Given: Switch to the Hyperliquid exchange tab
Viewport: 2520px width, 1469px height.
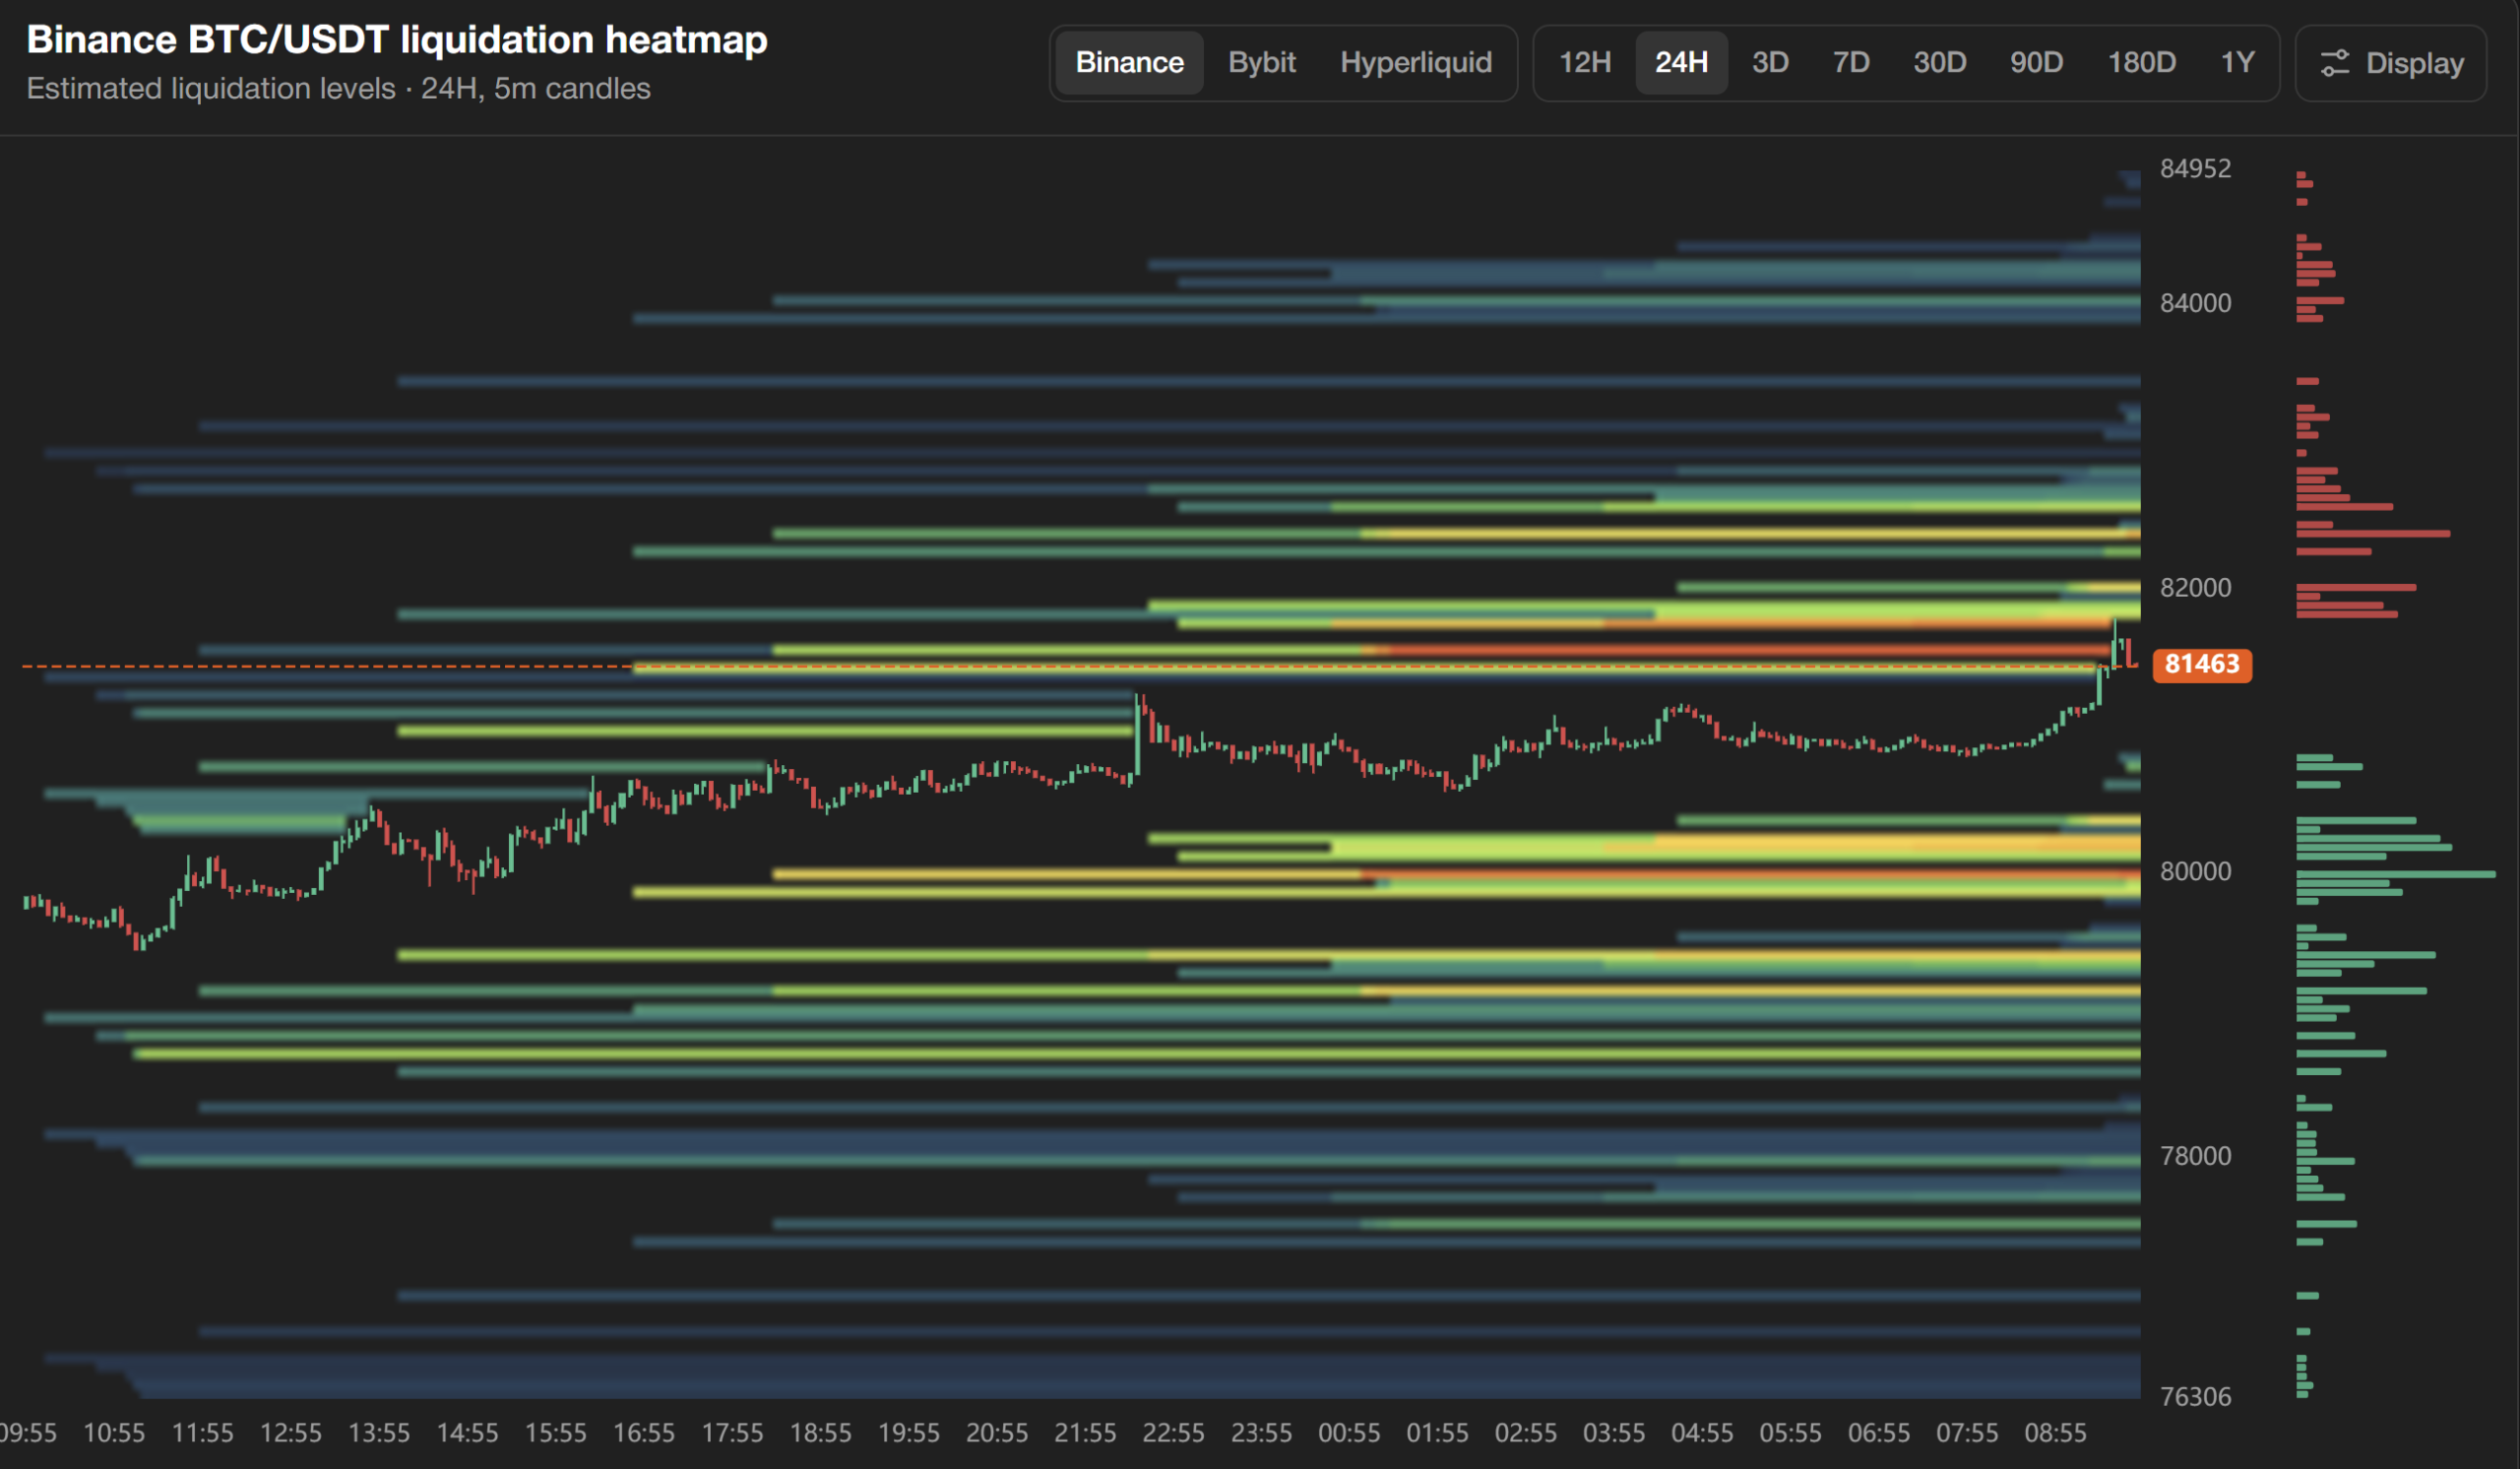Looking at the screenshot, I should pyautogui.click(x=1415, y=62).
